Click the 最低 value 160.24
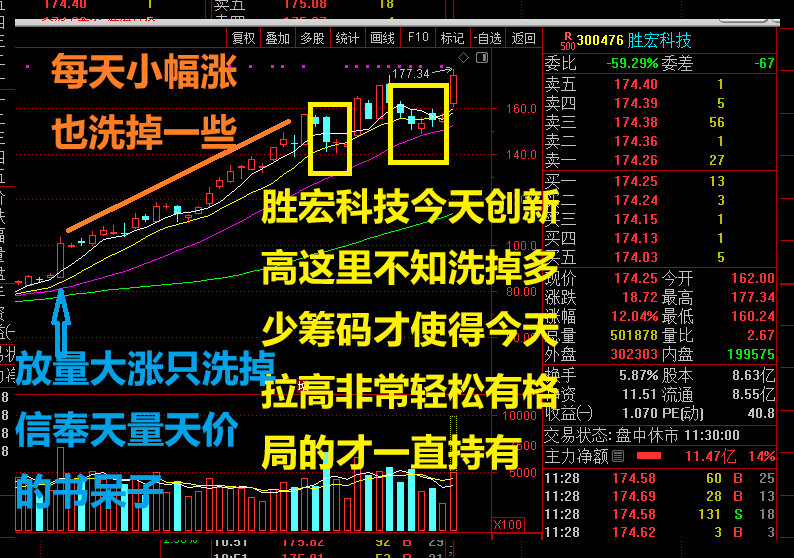Viewport: 794px width, 558px height. [x=752, y=316]
